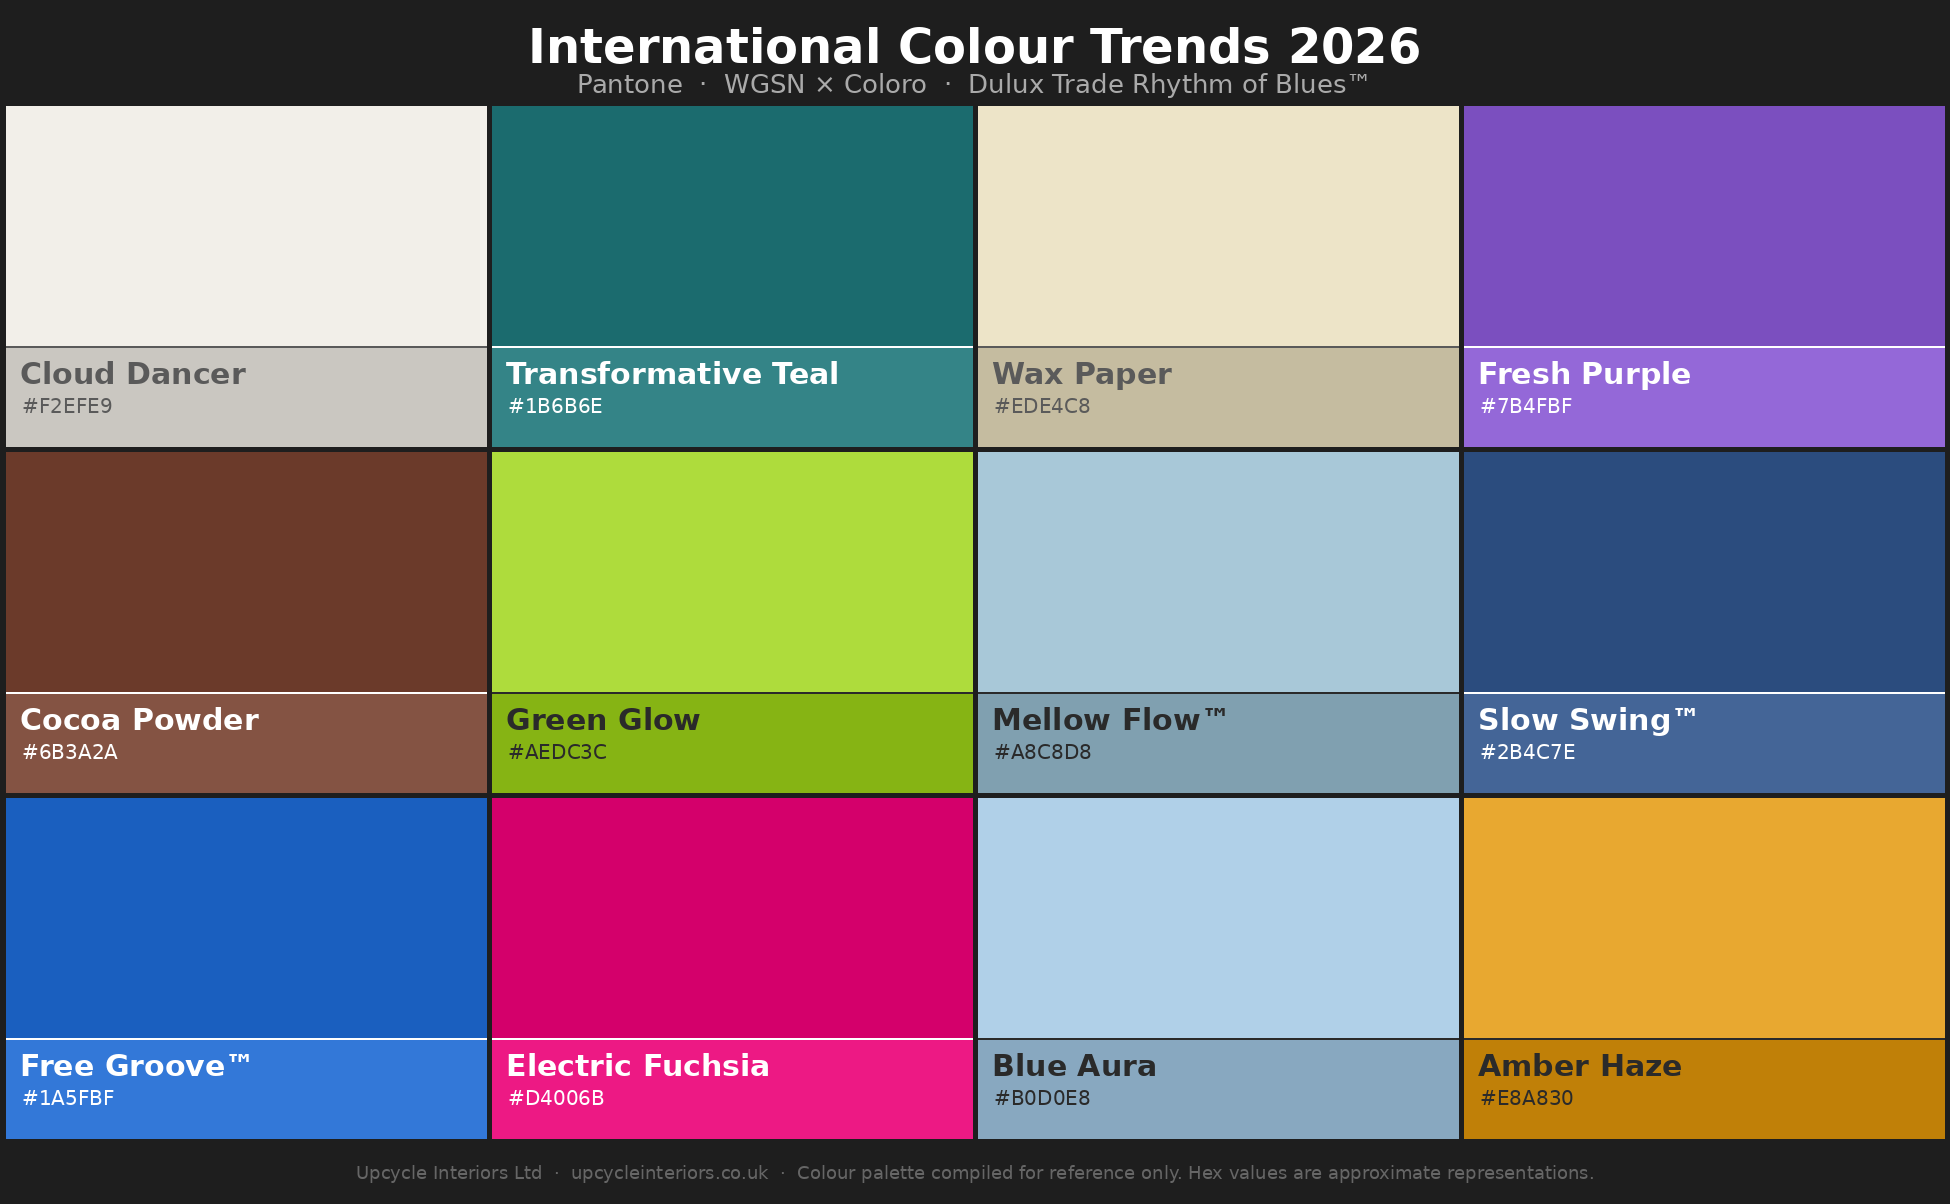
Task: Select the Transformative Teal swatch
Action: point(732,226)
